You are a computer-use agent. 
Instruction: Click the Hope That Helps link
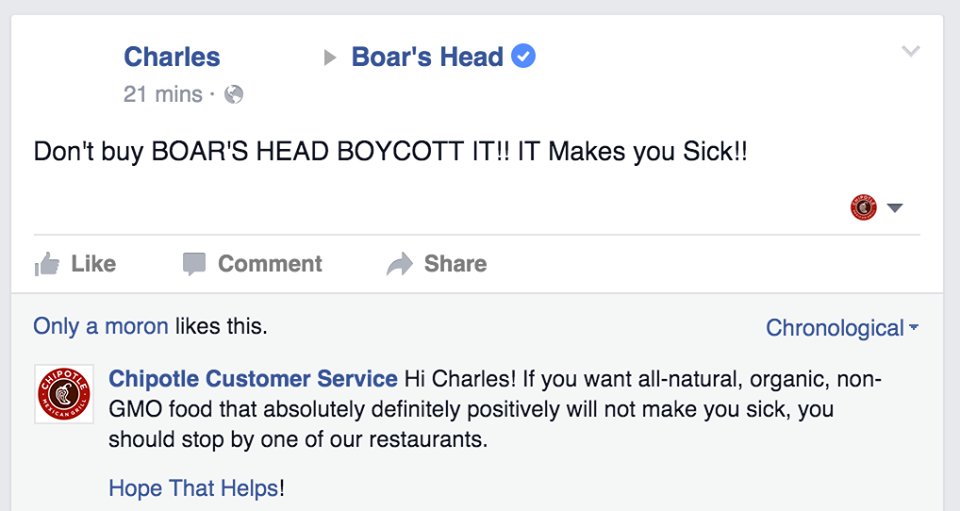point(193,488)
